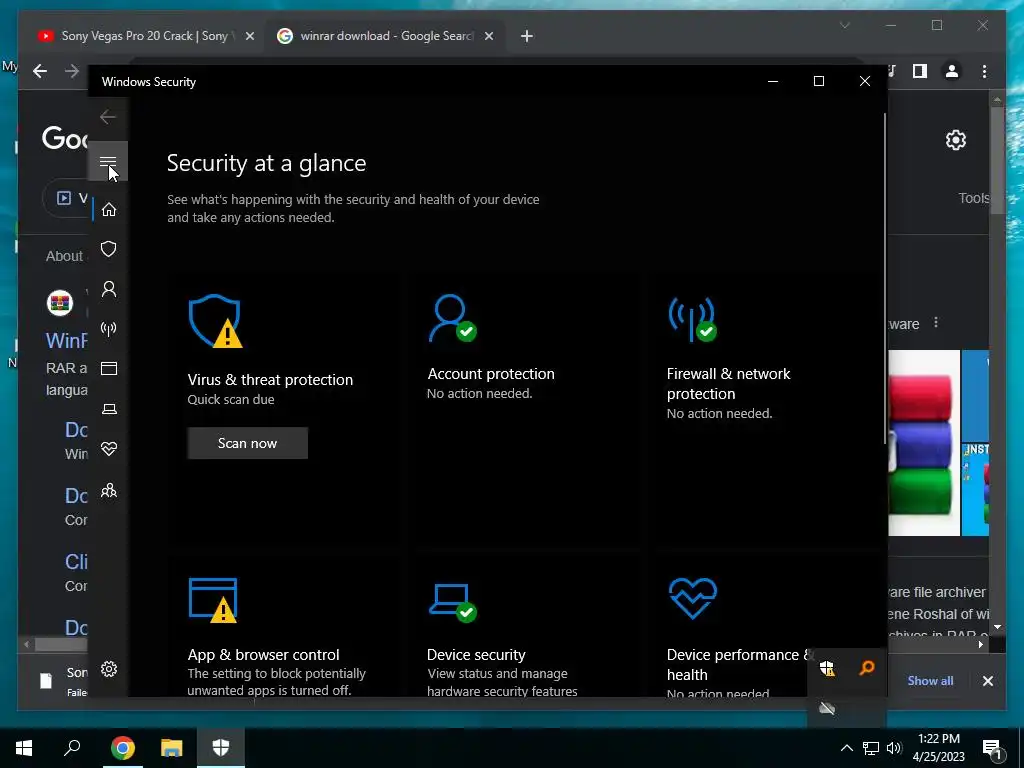Viewport: 1024px width, 768px height.
Task: Open Account protection person sidebar icon
Action: [x=109, y=289]
